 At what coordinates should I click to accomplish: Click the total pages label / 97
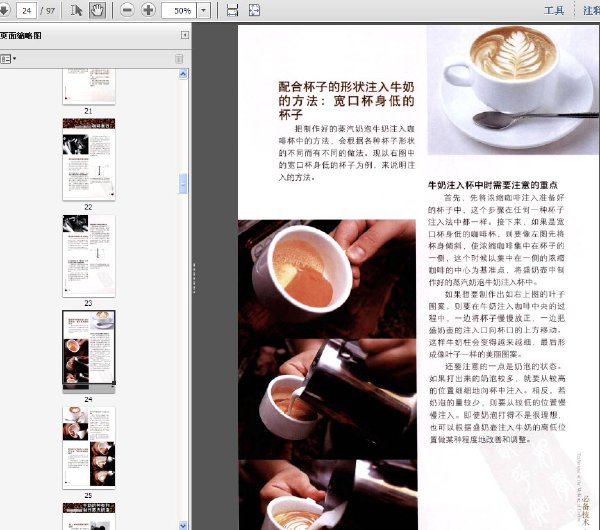[47, 11]
